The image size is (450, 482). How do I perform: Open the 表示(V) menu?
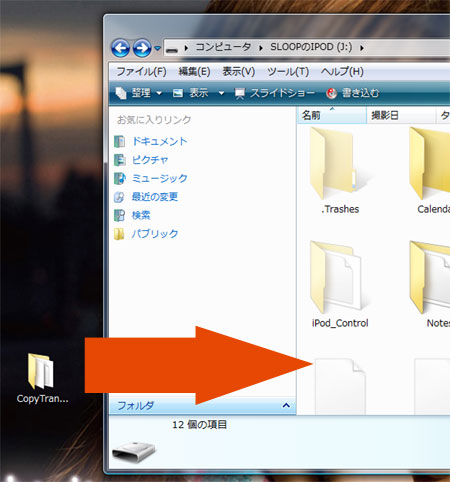239,72
